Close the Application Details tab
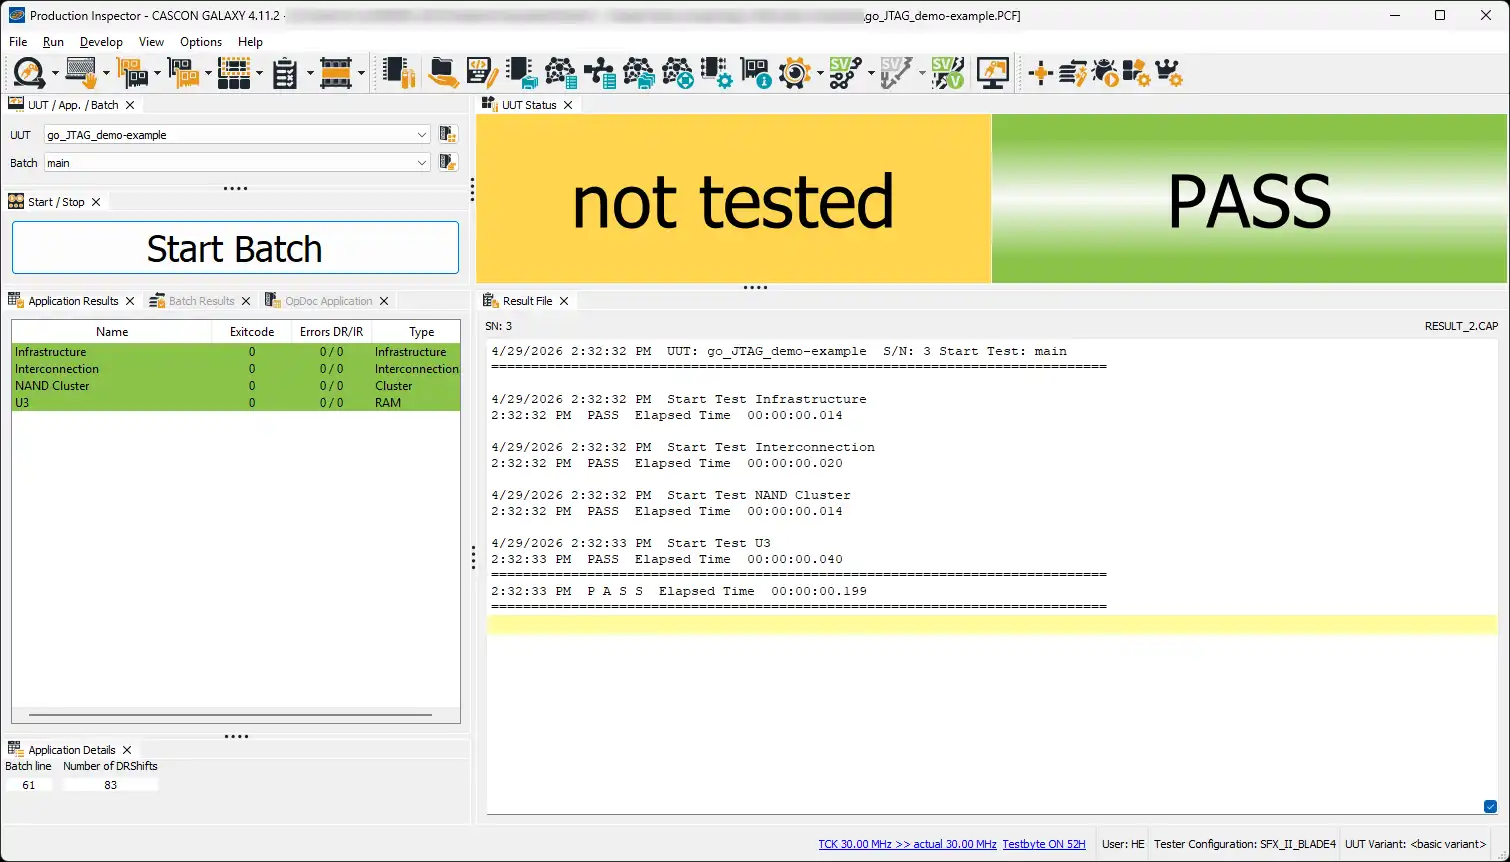1510x862 pixels. tap(127, 750)
